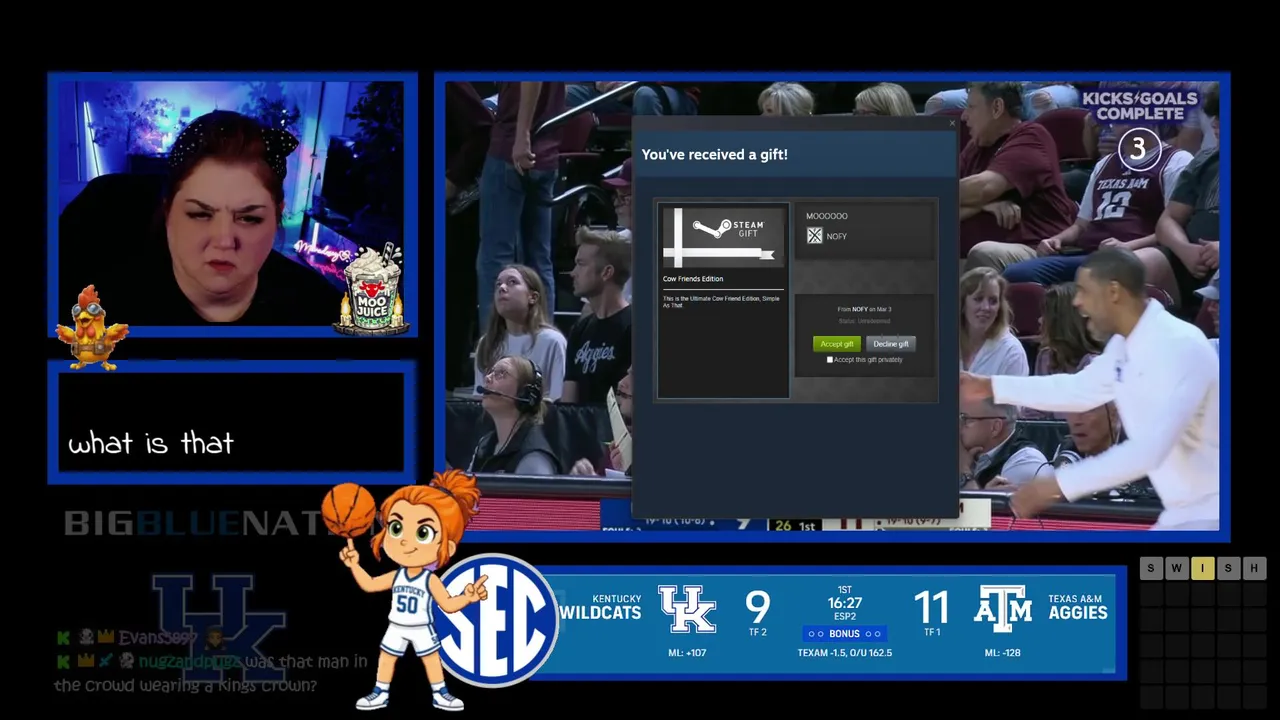Select the streamer webcam feed
This screenshot has width=1280, height=720.
click(x=232, y=204)
